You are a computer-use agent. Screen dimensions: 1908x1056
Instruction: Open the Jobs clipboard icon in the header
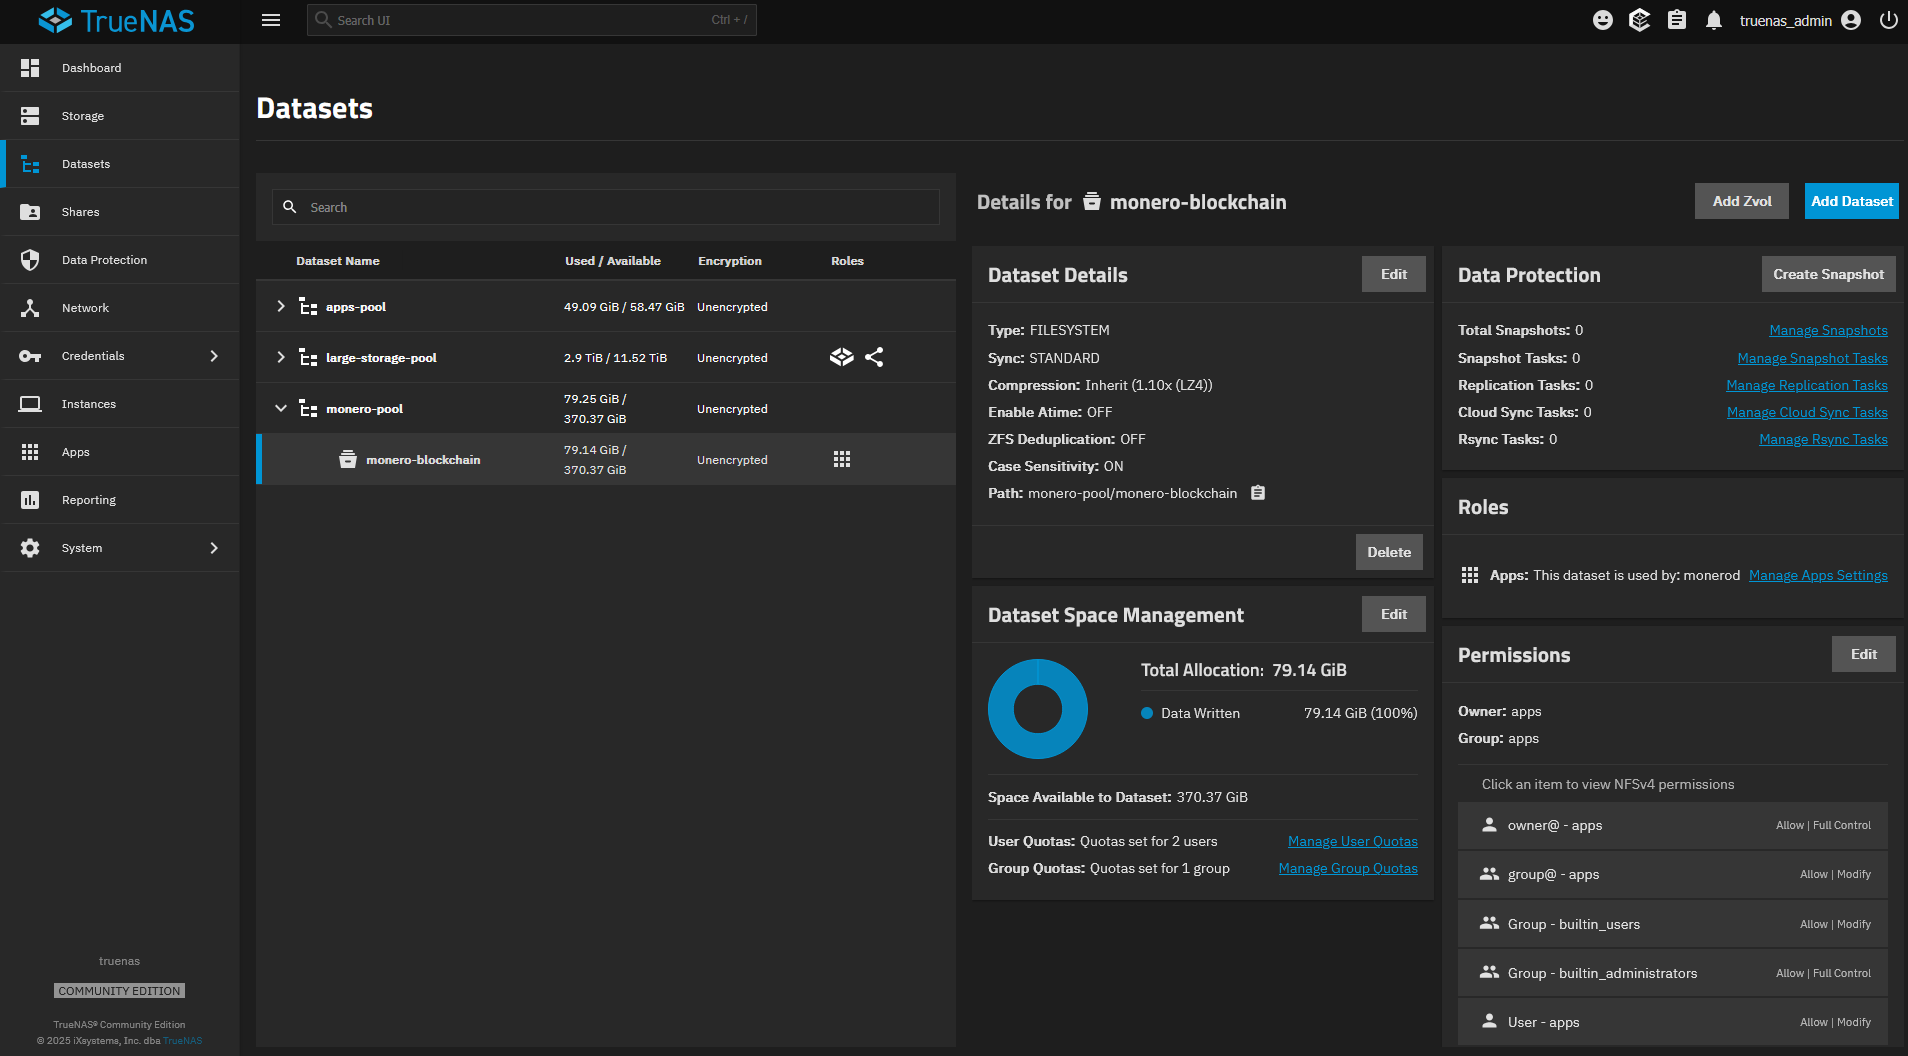(1677, 19)
